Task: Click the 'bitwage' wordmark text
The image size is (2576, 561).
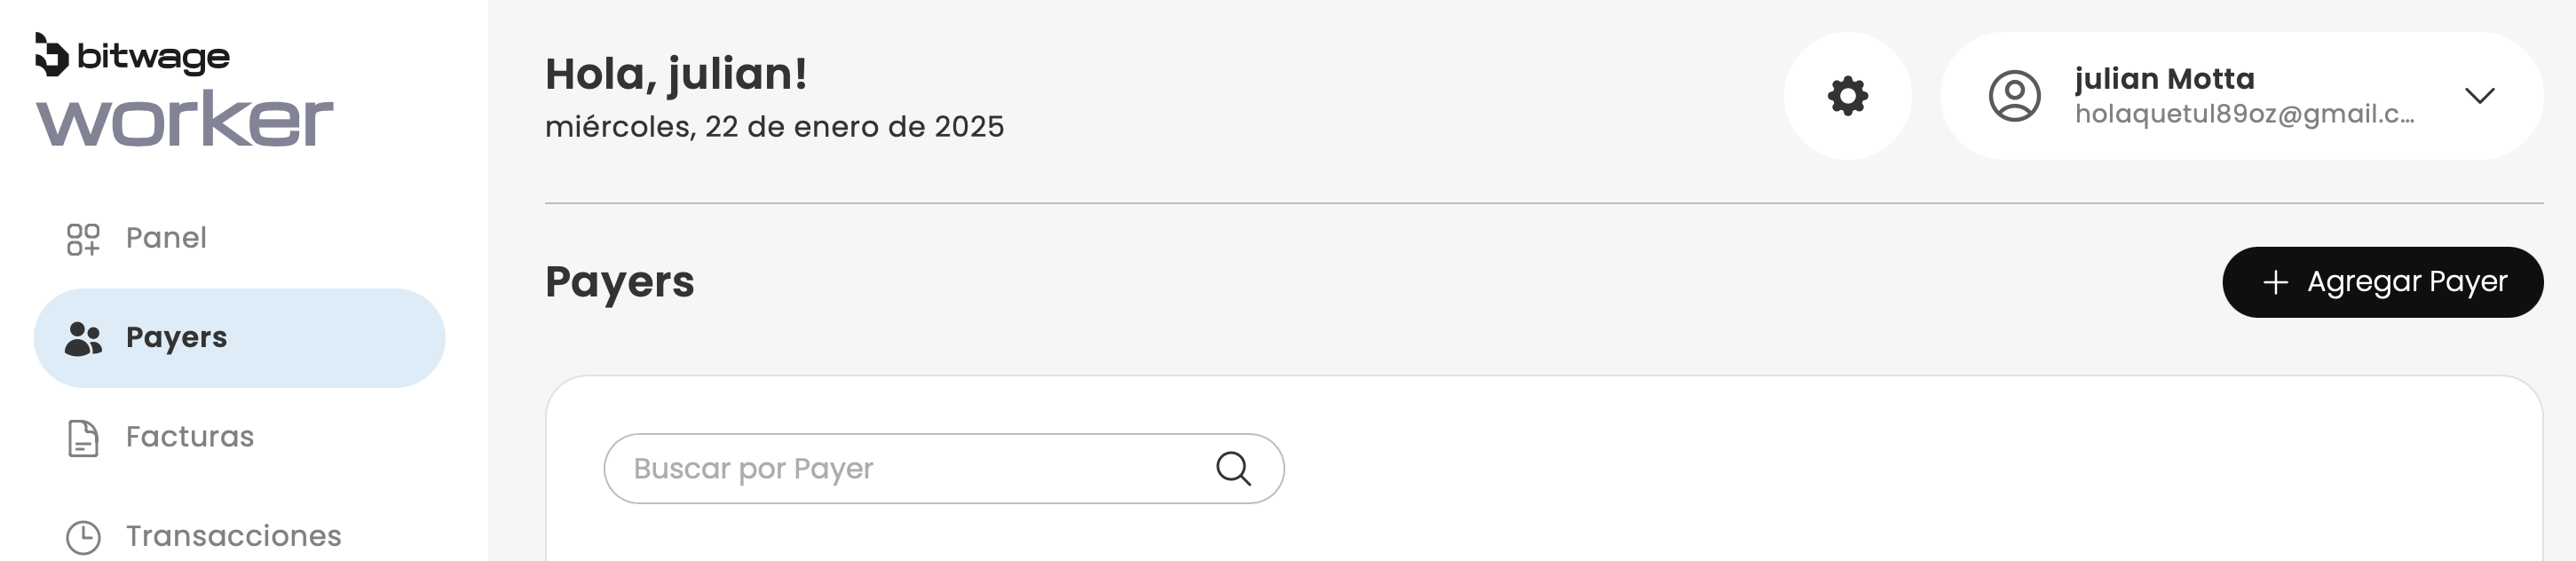Action: [153, 57]
